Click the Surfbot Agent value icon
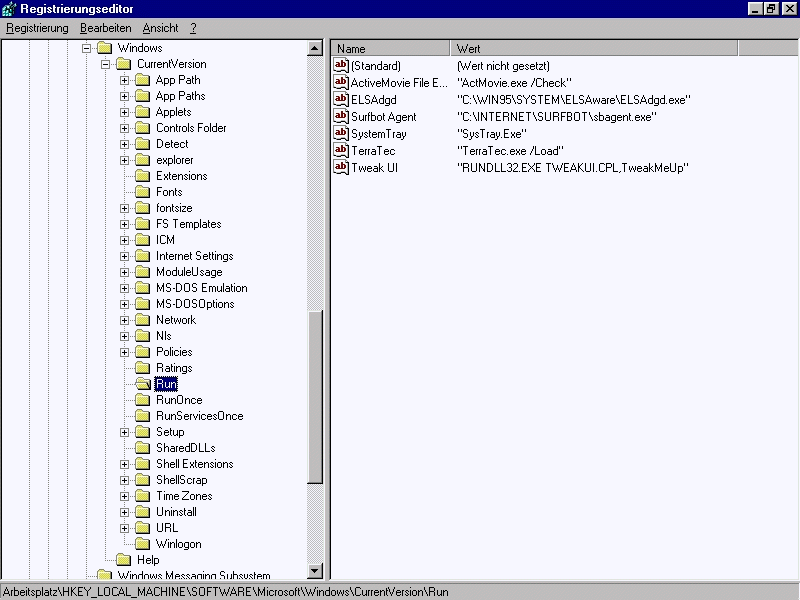This screenshot has width=800, height=600. (341, 116)
